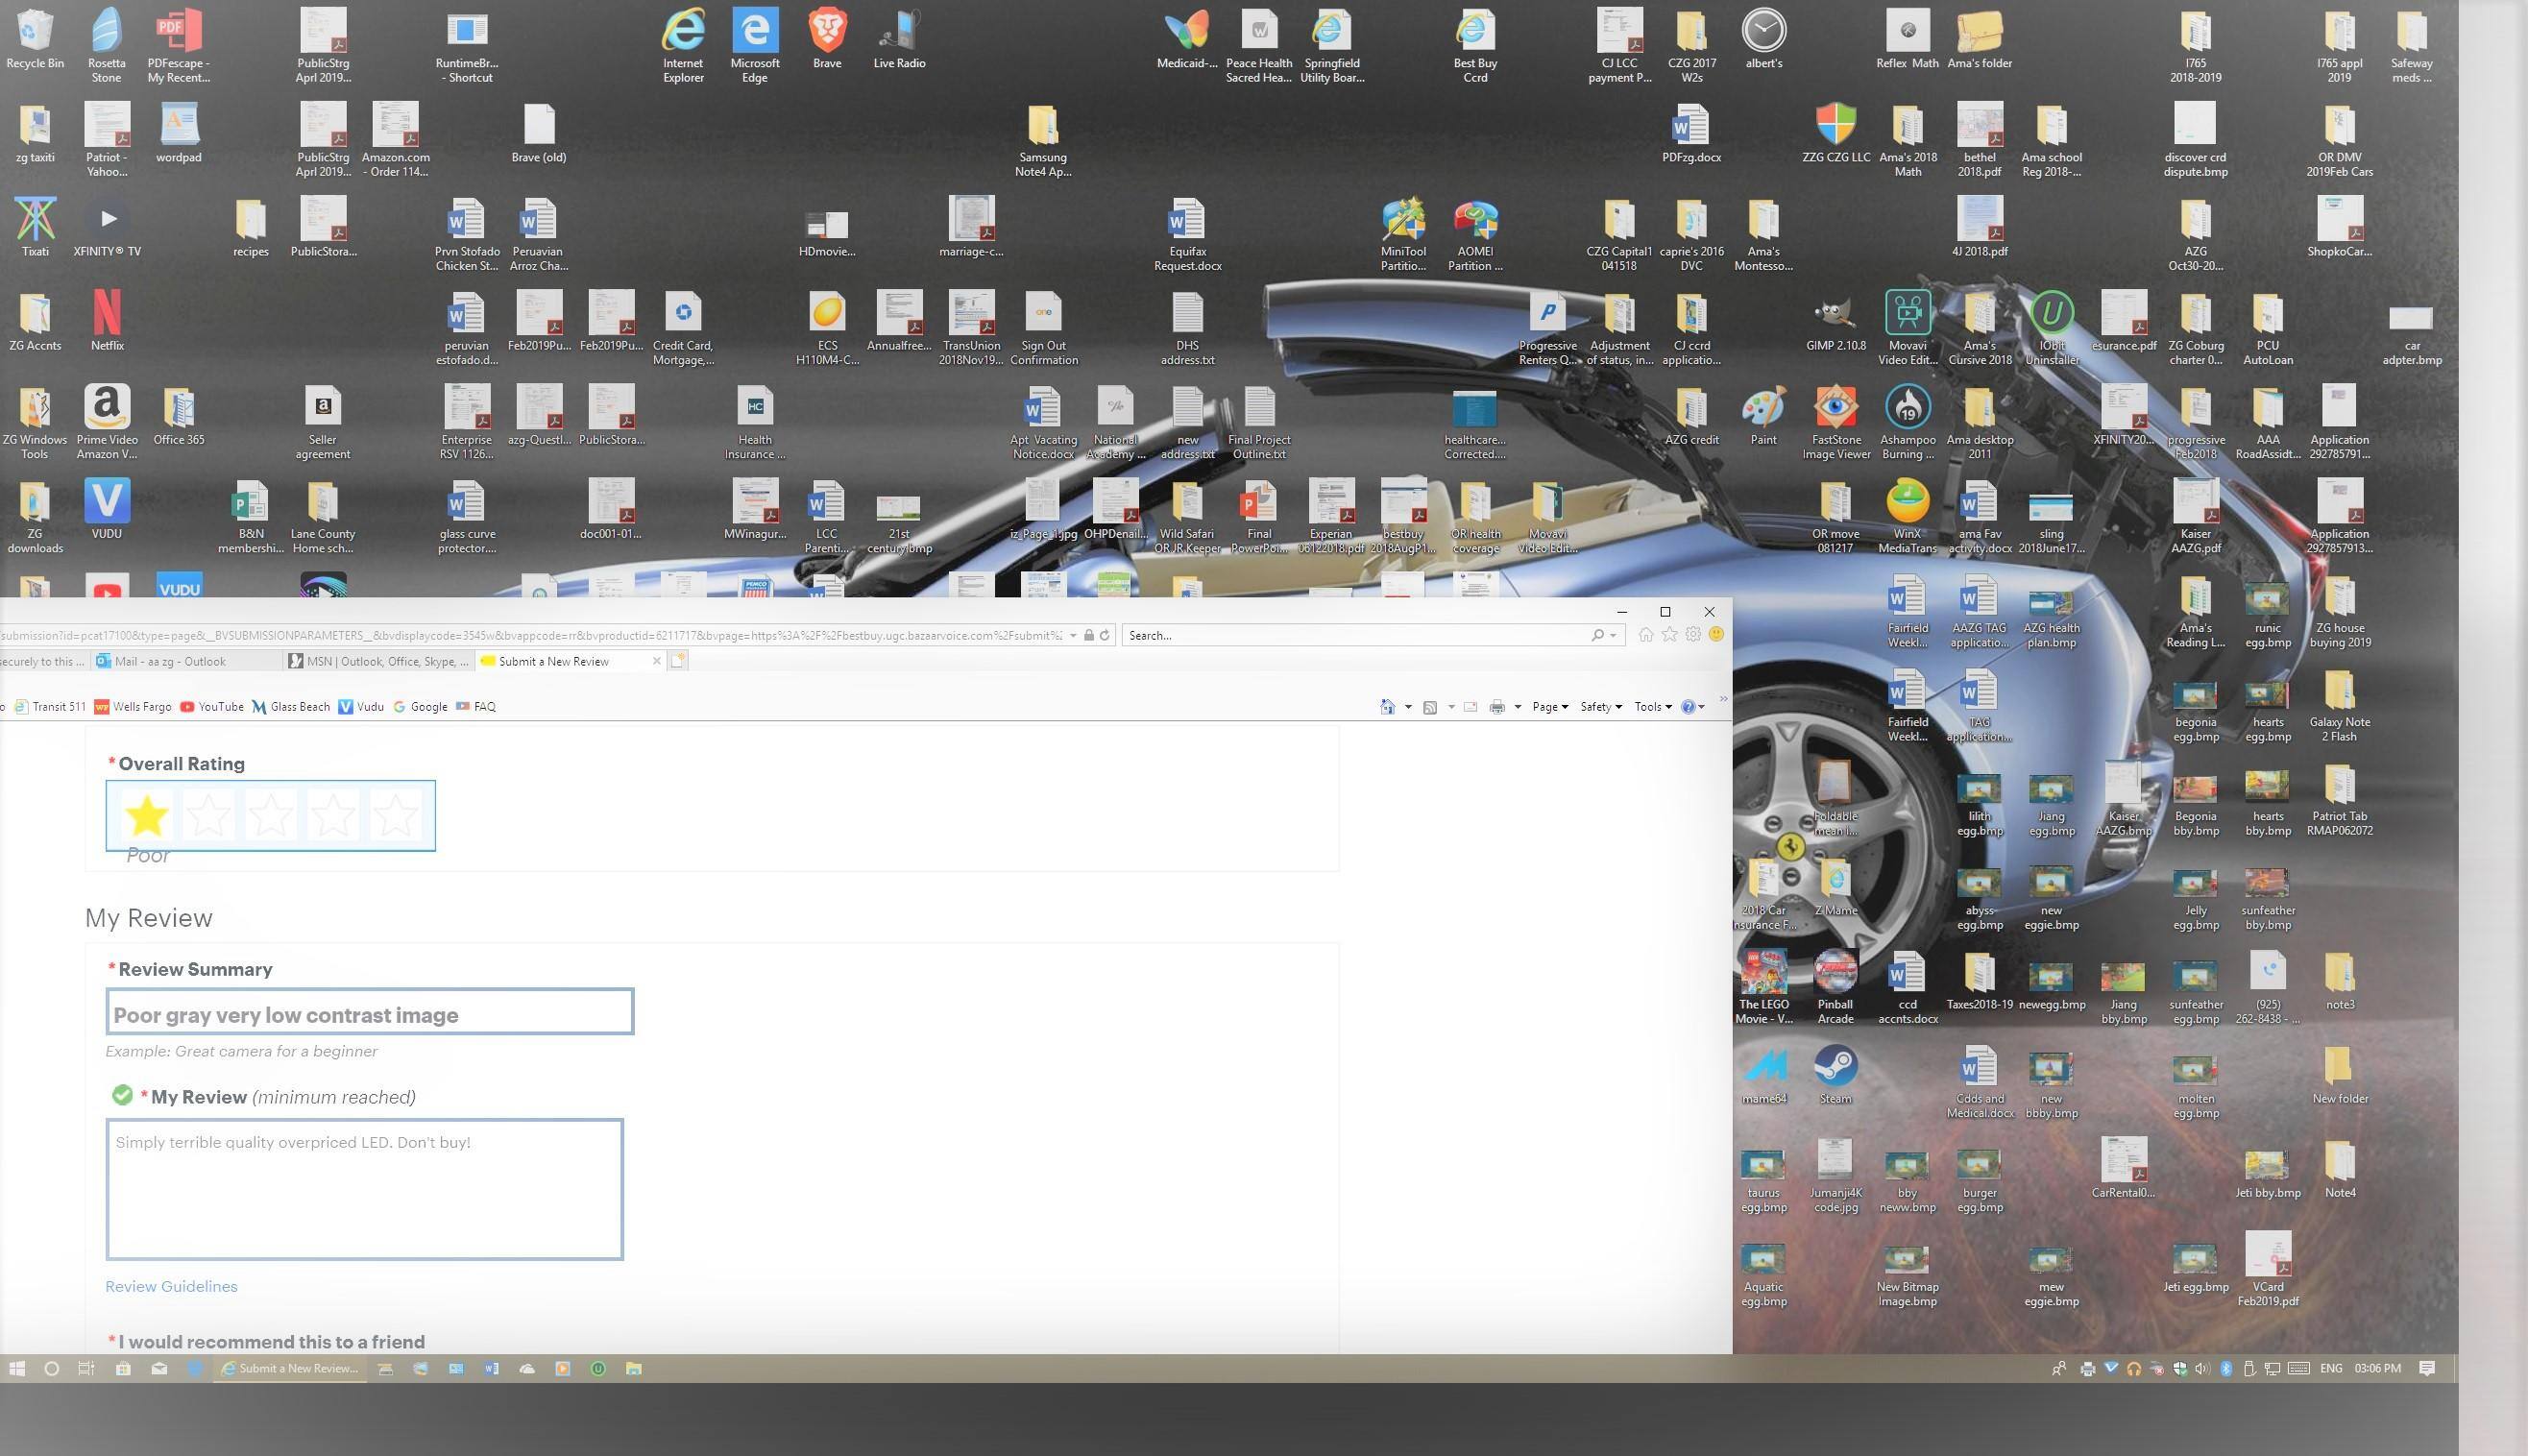Refresh page using address bar reload icon
Image resolution: width=2528 pixels, height=1456 pixels.
tap(1105, 635)
